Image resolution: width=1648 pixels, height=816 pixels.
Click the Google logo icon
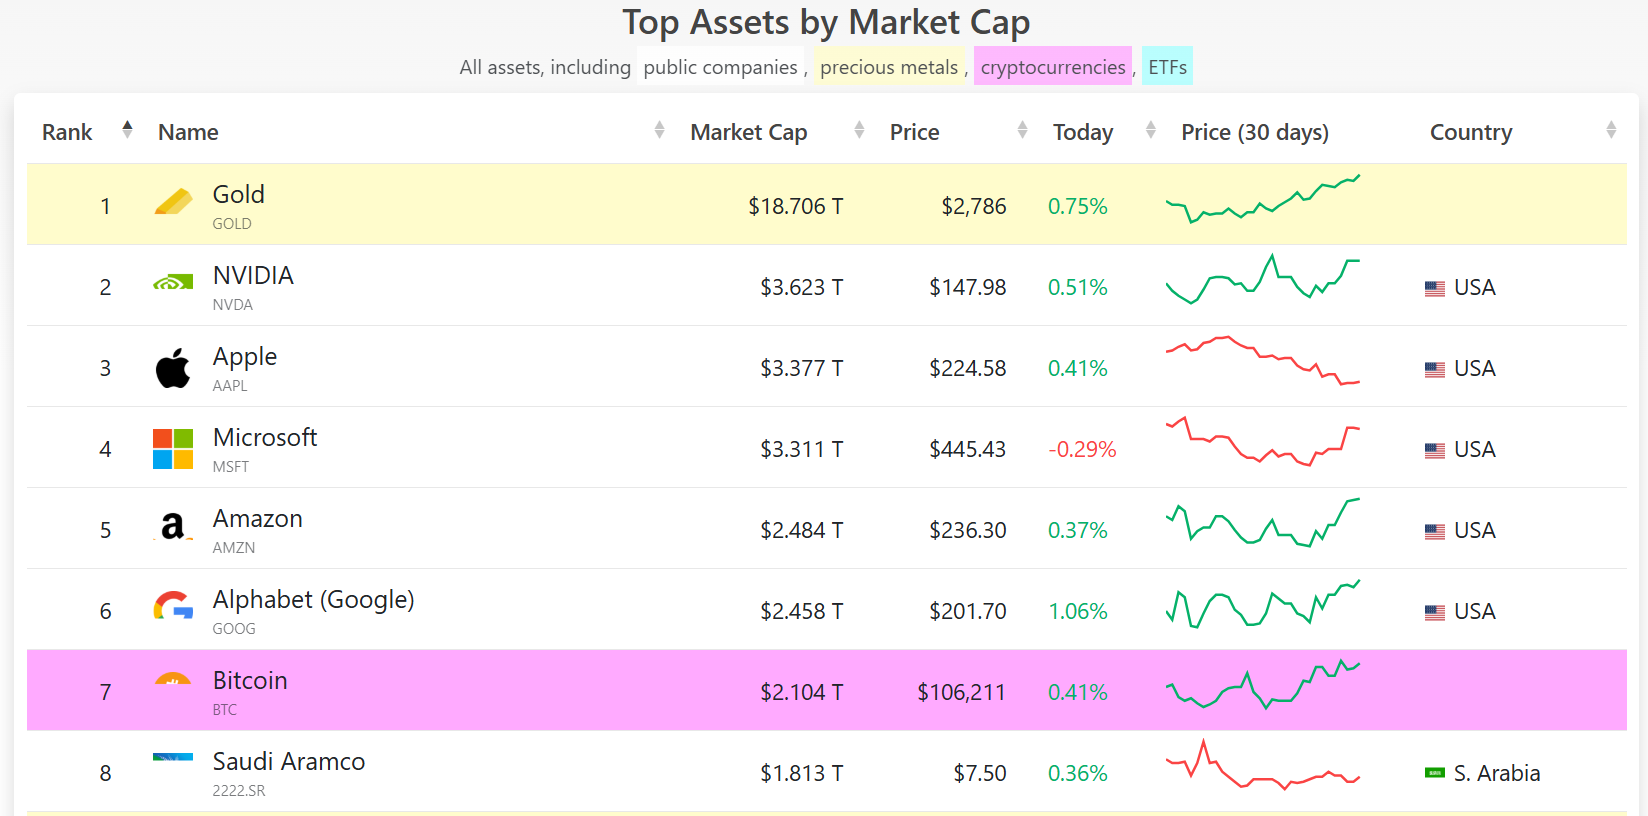(173, 605)
